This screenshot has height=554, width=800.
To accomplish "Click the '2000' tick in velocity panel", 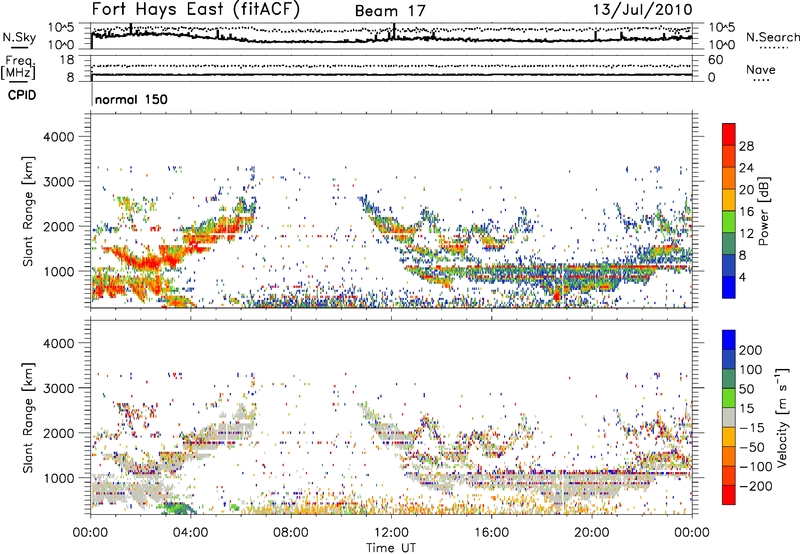I will tap(58, 433).
